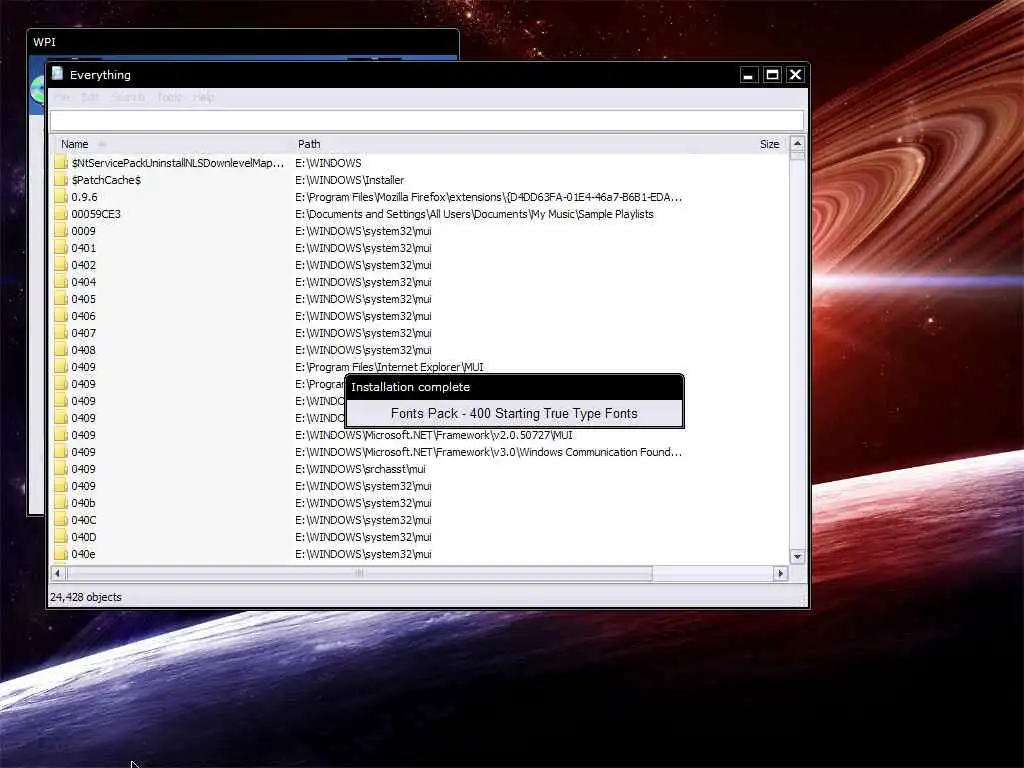Click the folder icon of 040C
The image size is (1024, 768).
coord(61,520)
